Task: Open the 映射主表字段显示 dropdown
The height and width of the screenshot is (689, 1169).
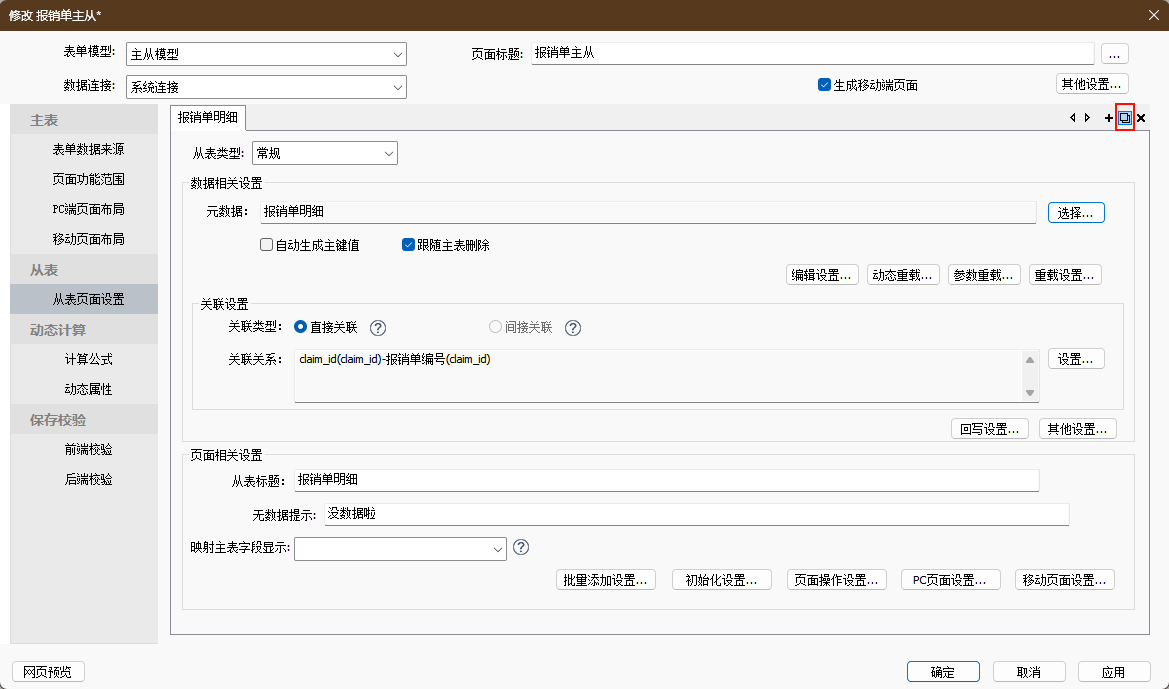Action: (400, 548)
